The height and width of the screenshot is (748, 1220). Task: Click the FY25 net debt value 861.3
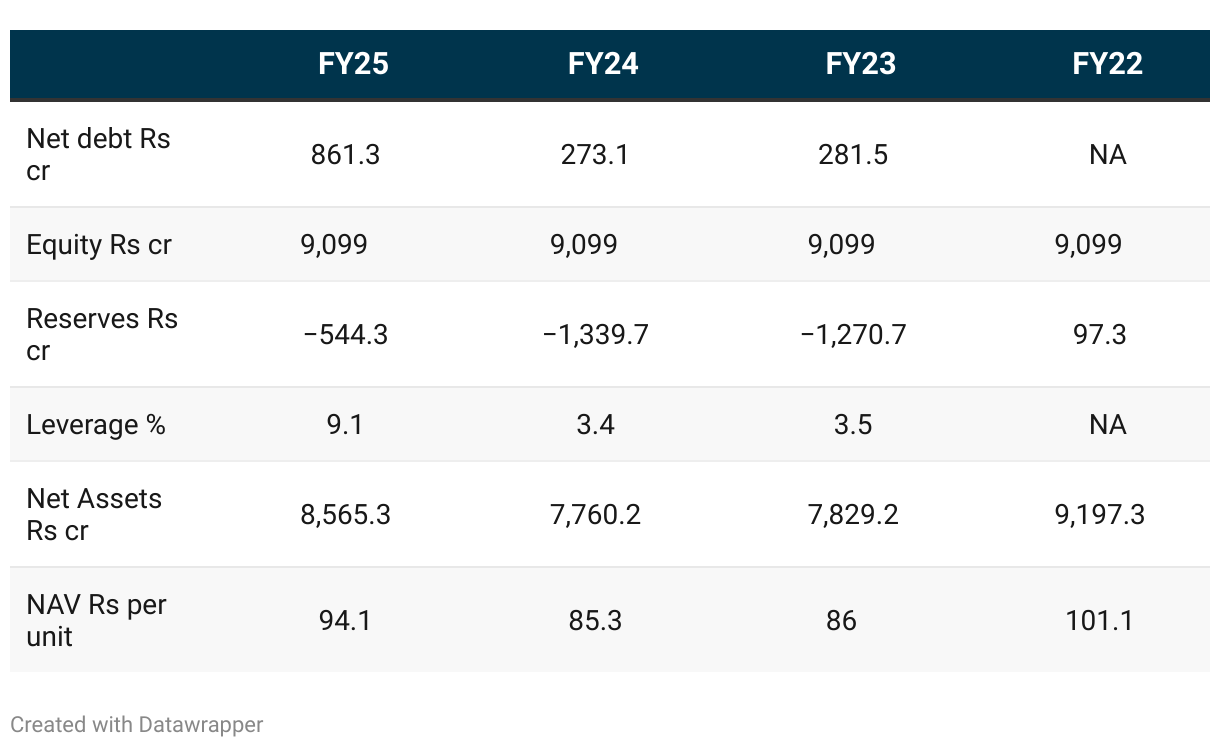tap(346, 155)
